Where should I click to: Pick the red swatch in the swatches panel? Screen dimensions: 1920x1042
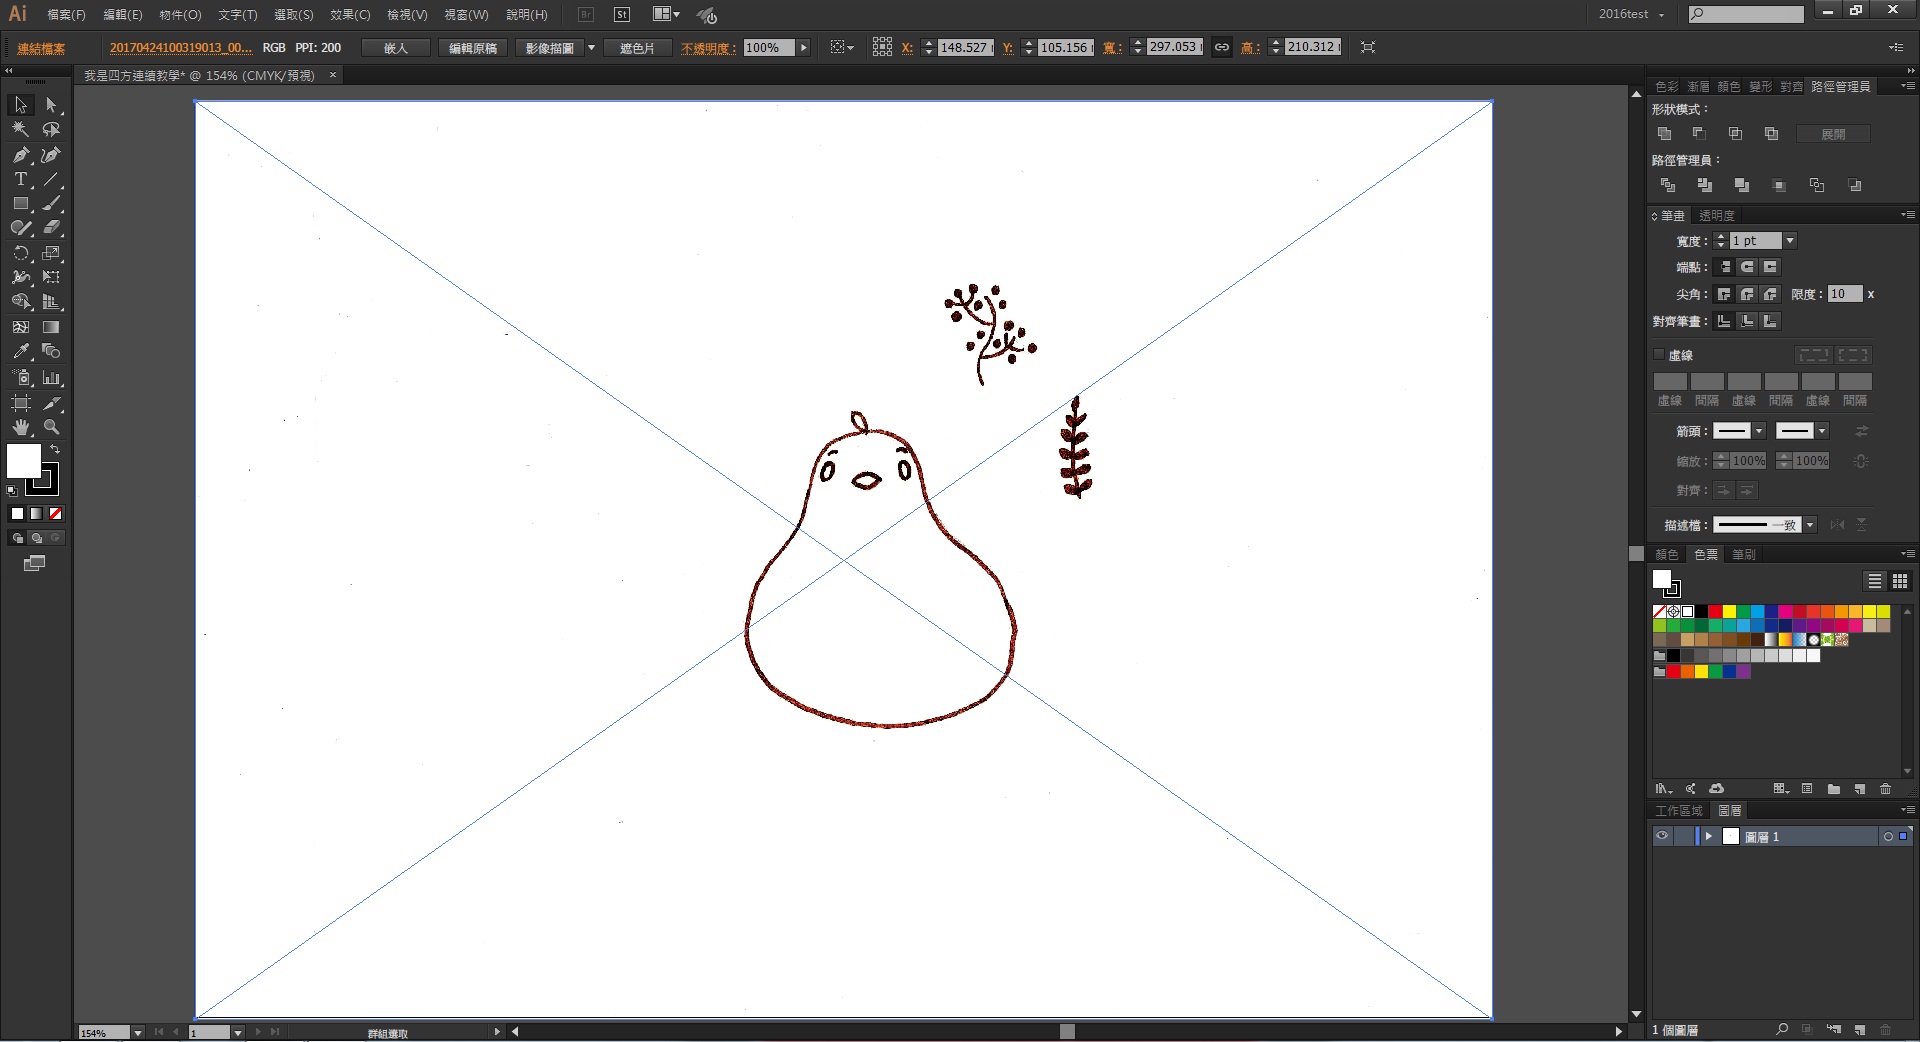point(1715,612)
